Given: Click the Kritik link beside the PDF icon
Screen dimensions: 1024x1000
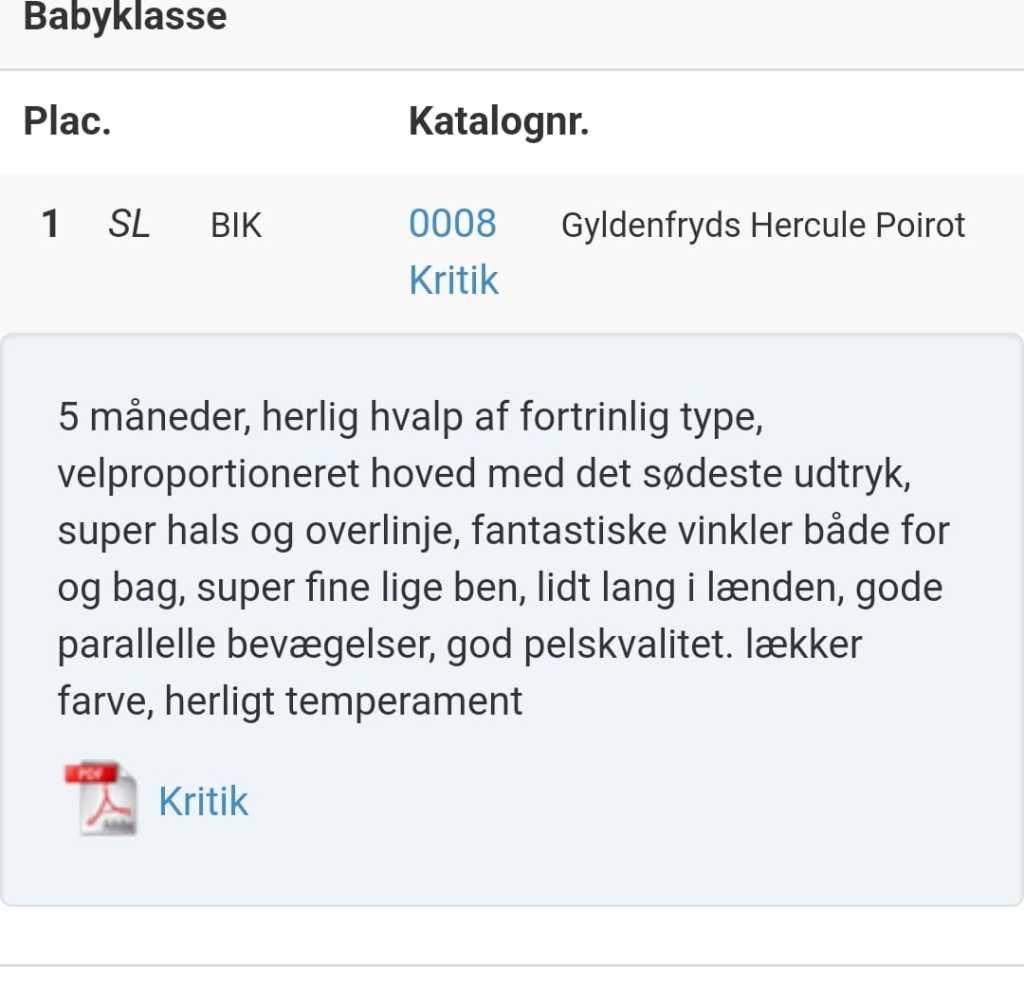Looking at the screenshot, I should click(x=203, y=802).
